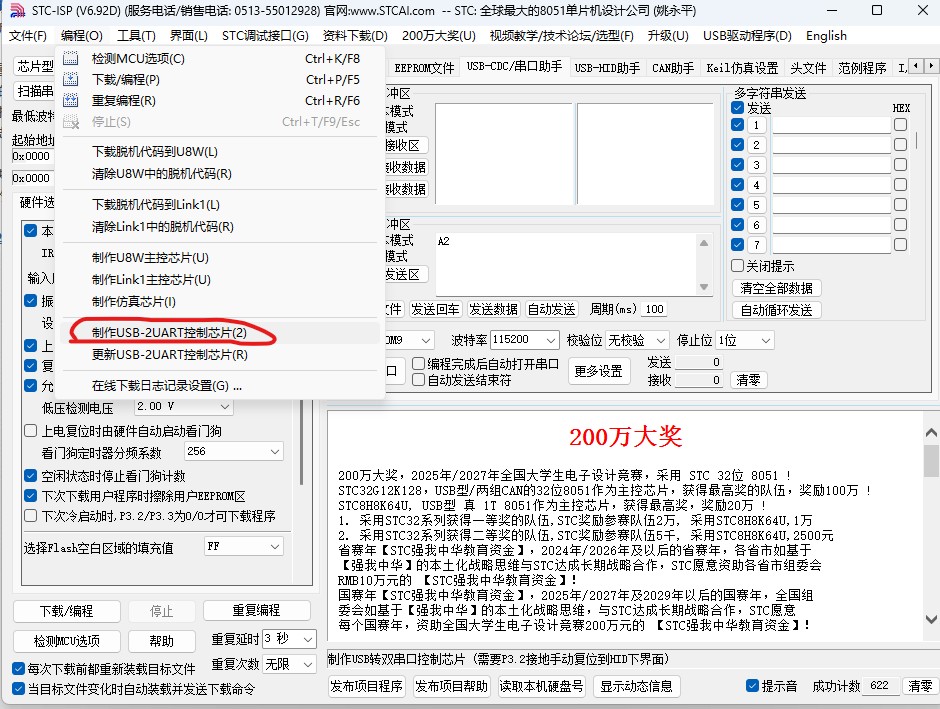940x709 pixels.
Task: Open the 波特率 115200 dropdown
Action: click(x=525, y=340)
